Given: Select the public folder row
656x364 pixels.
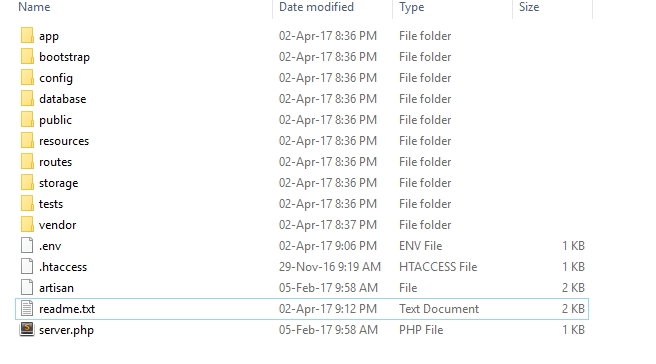Looking at the screenshot, I should pos(302,120).
